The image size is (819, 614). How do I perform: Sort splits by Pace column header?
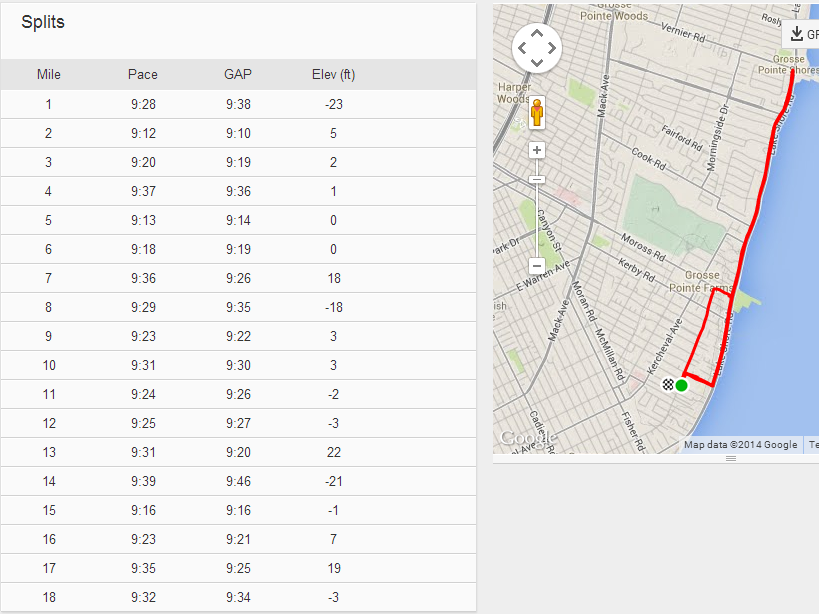point(143,74)
